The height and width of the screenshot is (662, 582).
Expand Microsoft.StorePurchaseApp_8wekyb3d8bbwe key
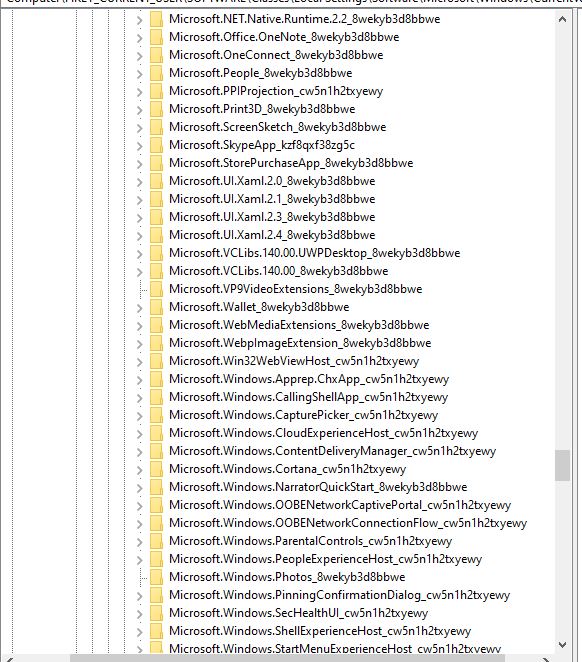point(140,163)
